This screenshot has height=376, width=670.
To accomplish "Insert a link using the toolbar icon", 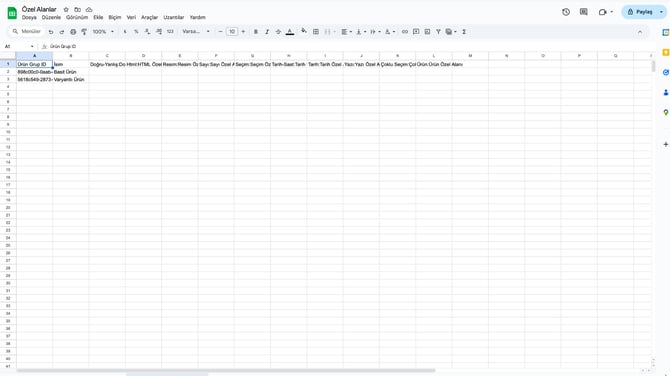I will [405, 32].
